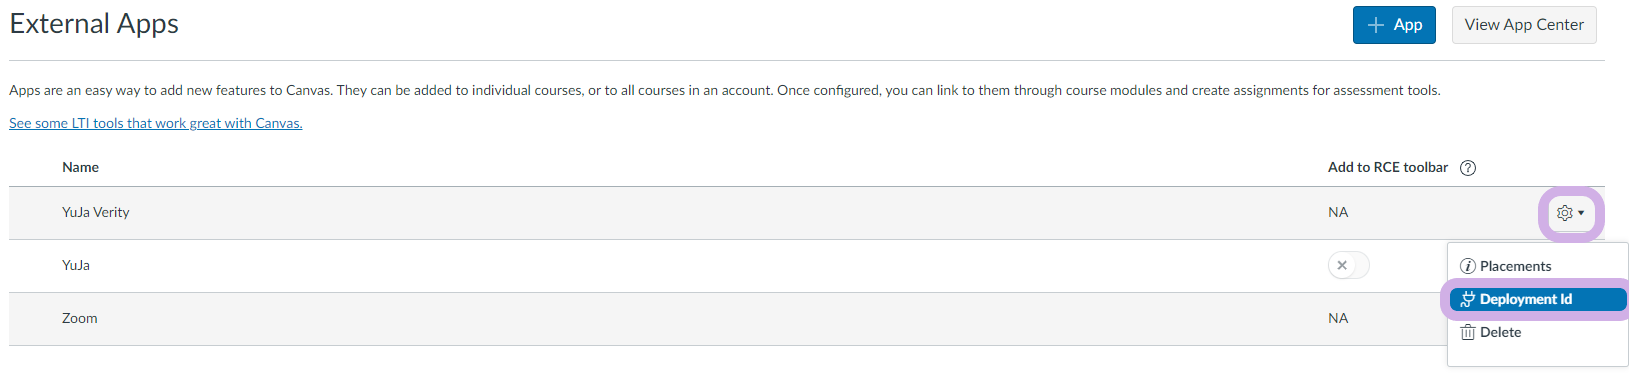Select the YuJa app name in list
This screenshot has width=1629, height=389.
[76, 265]
